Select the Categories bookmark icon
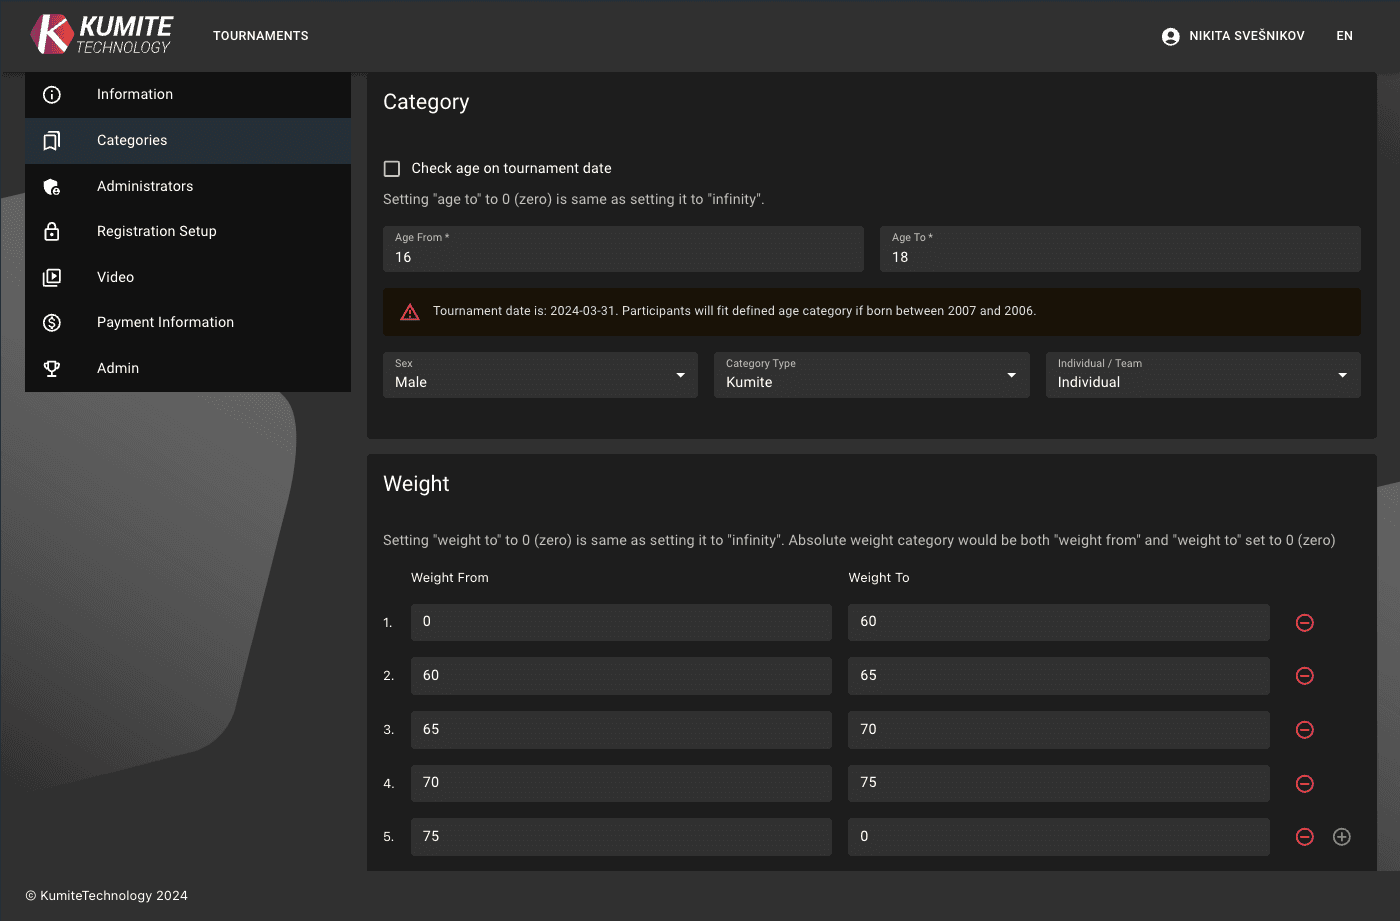Screen dimensions: 1400x921 click(x=51, y=140)
